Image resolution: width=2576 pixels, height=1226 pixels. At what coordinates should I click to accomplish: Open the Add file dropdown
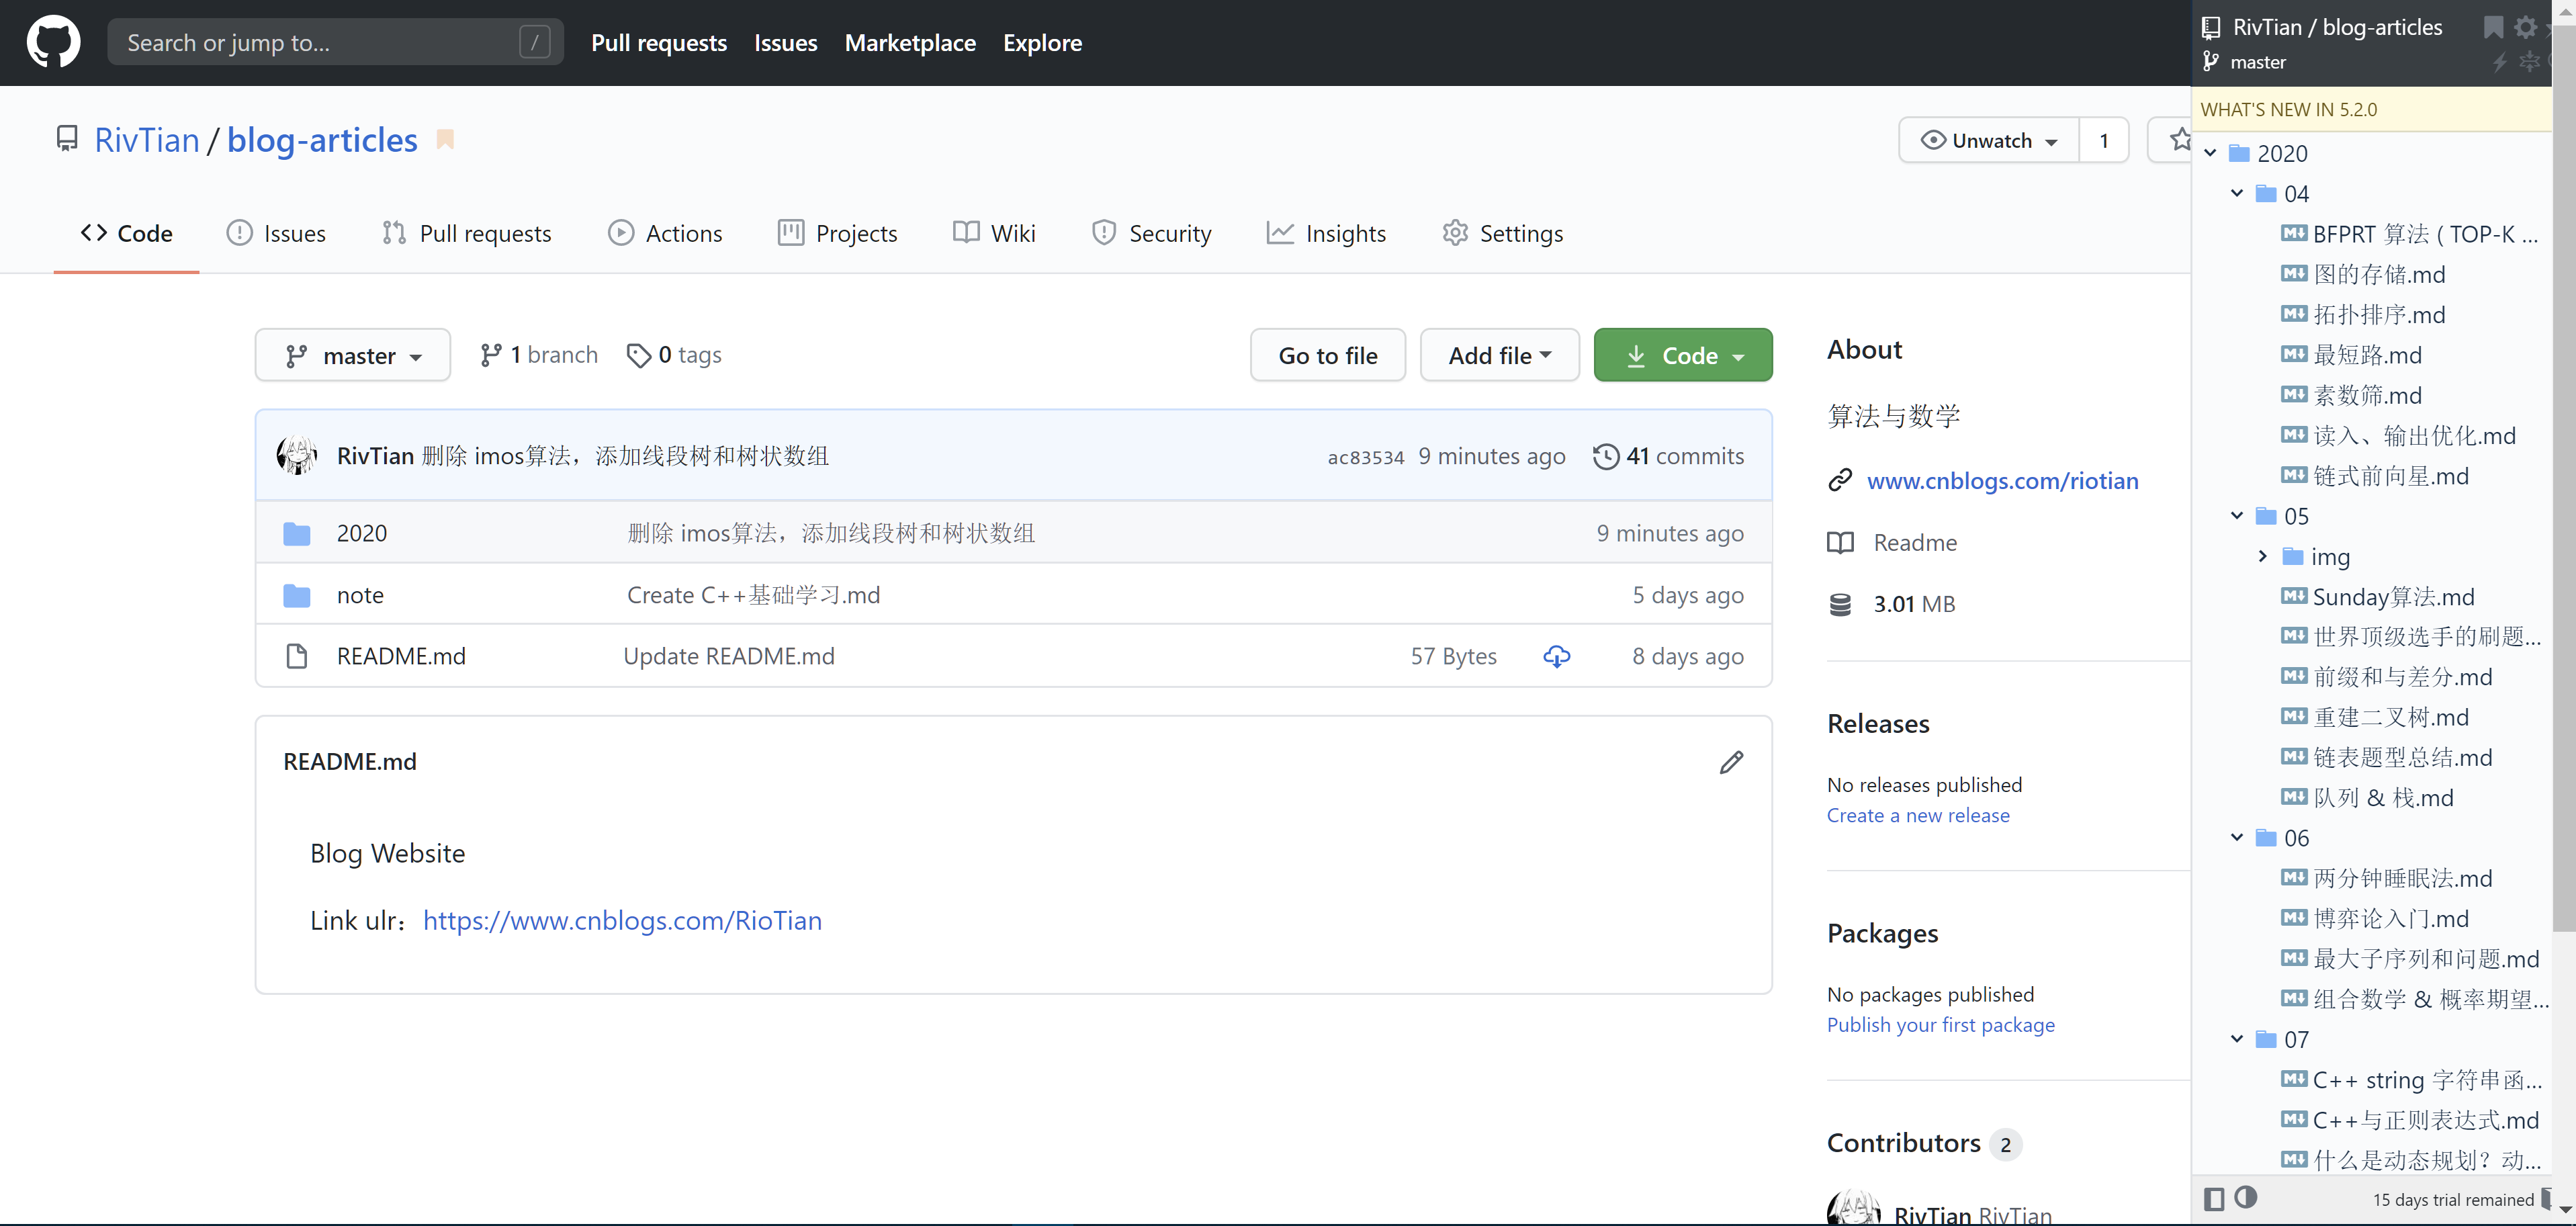[x=1500, y=355]
